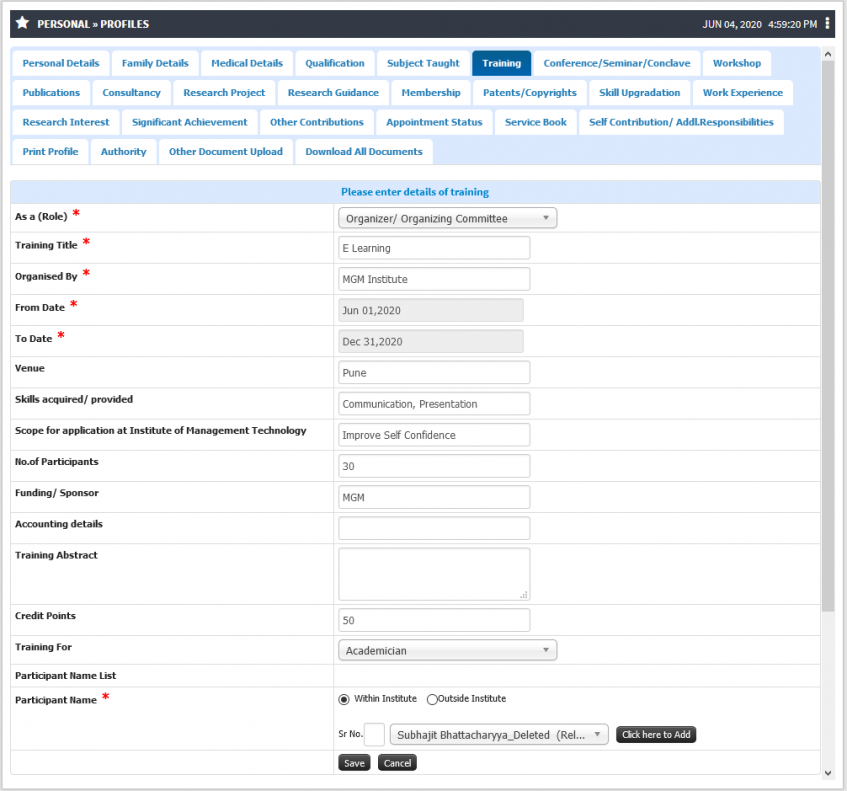Switch to the Family Details tab
This screenshot has height=791, width=847.
155,63
